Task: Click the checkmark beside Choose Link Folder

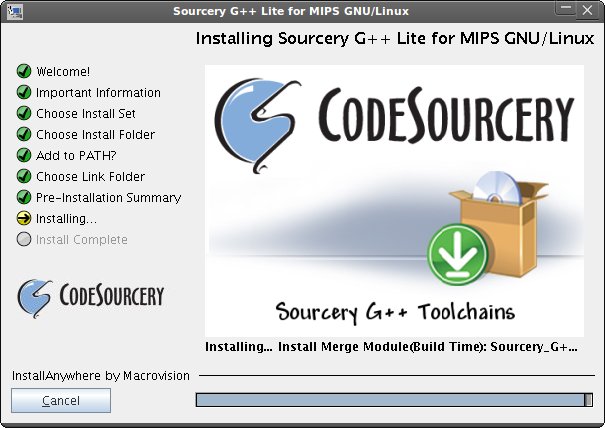Action: coord(24,176)
